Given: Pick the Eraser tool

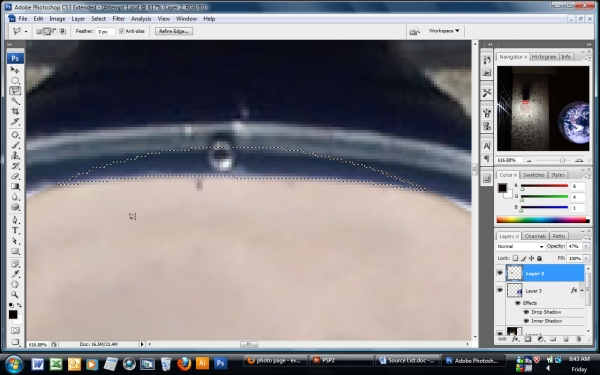Looking at the screenshot, I should point(15,176).
